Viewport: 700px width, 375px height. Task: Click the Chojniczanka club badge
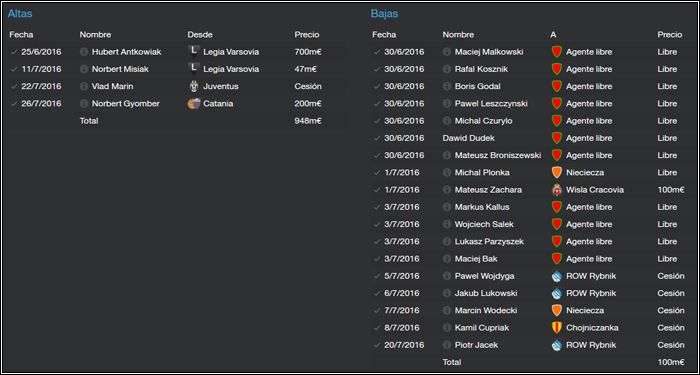coord(556,328)
